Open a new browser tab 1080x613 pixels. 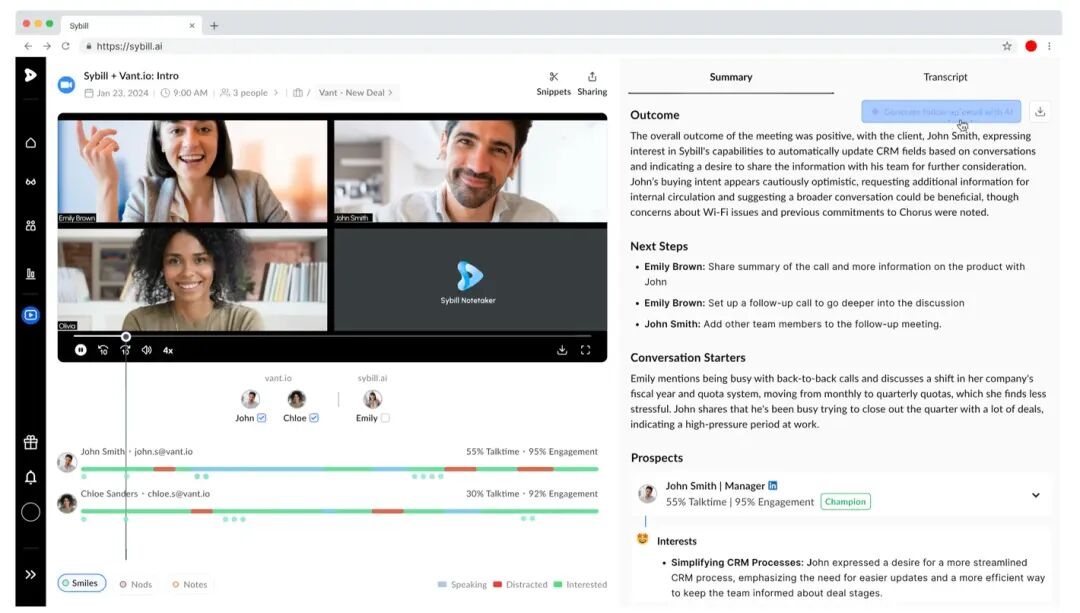214,25
